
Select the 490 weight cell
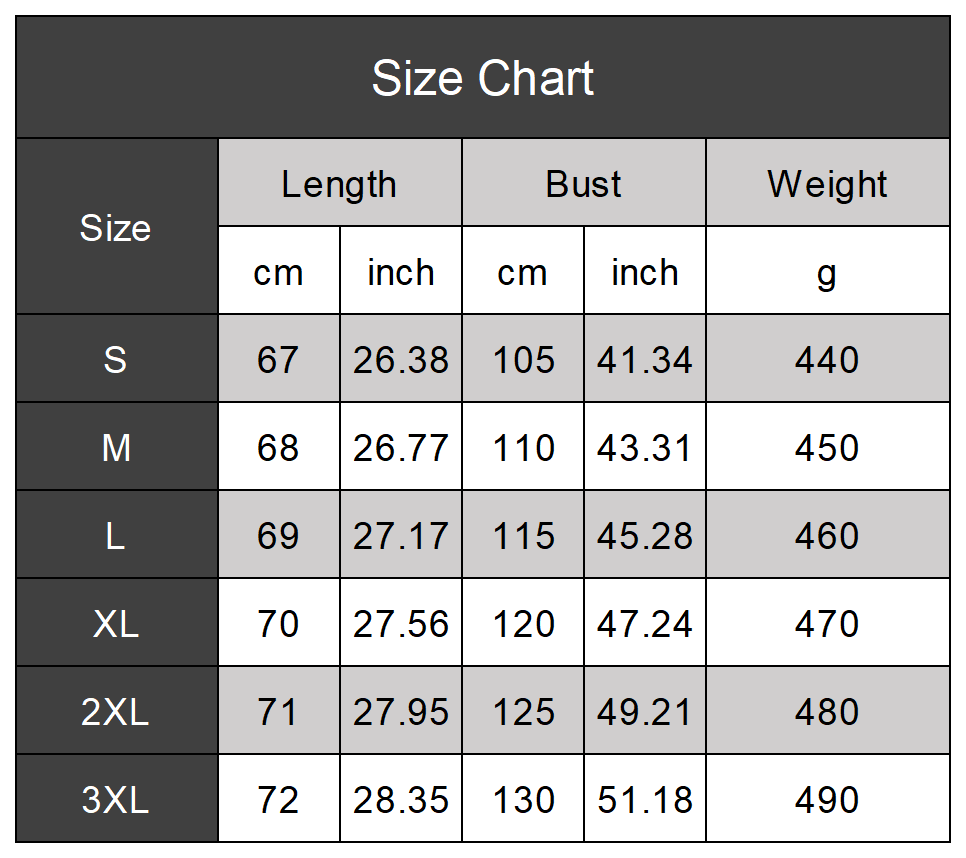827,800
